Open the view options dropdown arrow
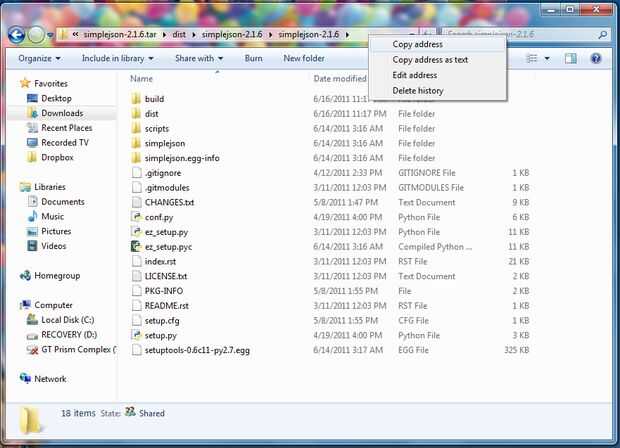The image size is (620, 448). point(547,59)
